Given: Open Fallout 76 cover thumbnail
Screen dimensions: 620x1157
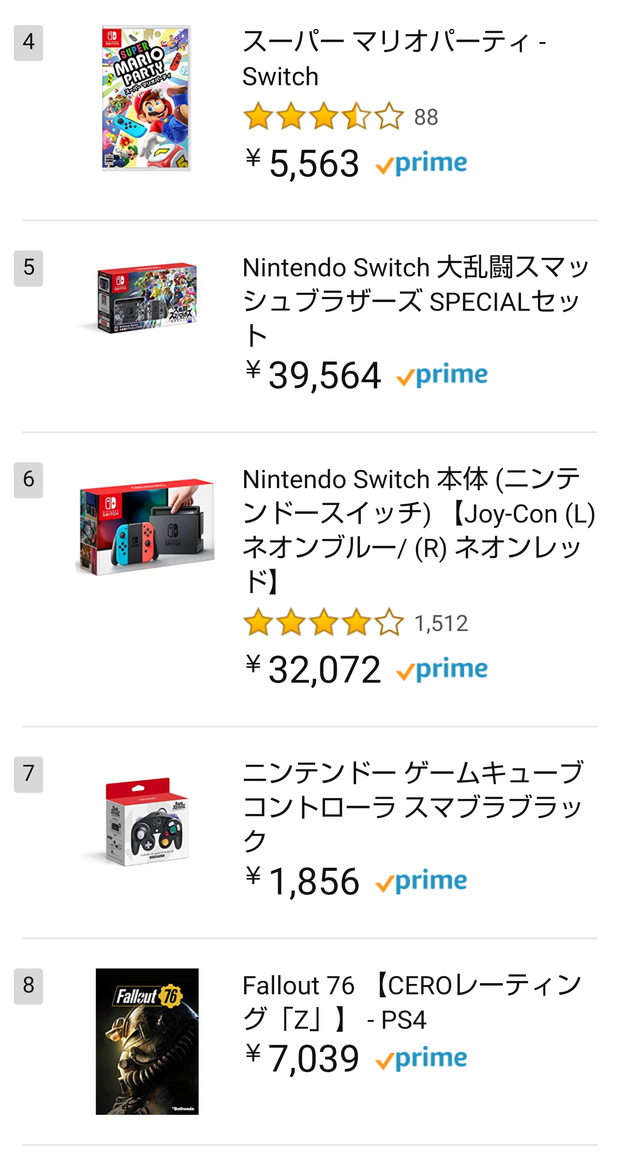Looking at the screenshot, I should coord(147,1041).
